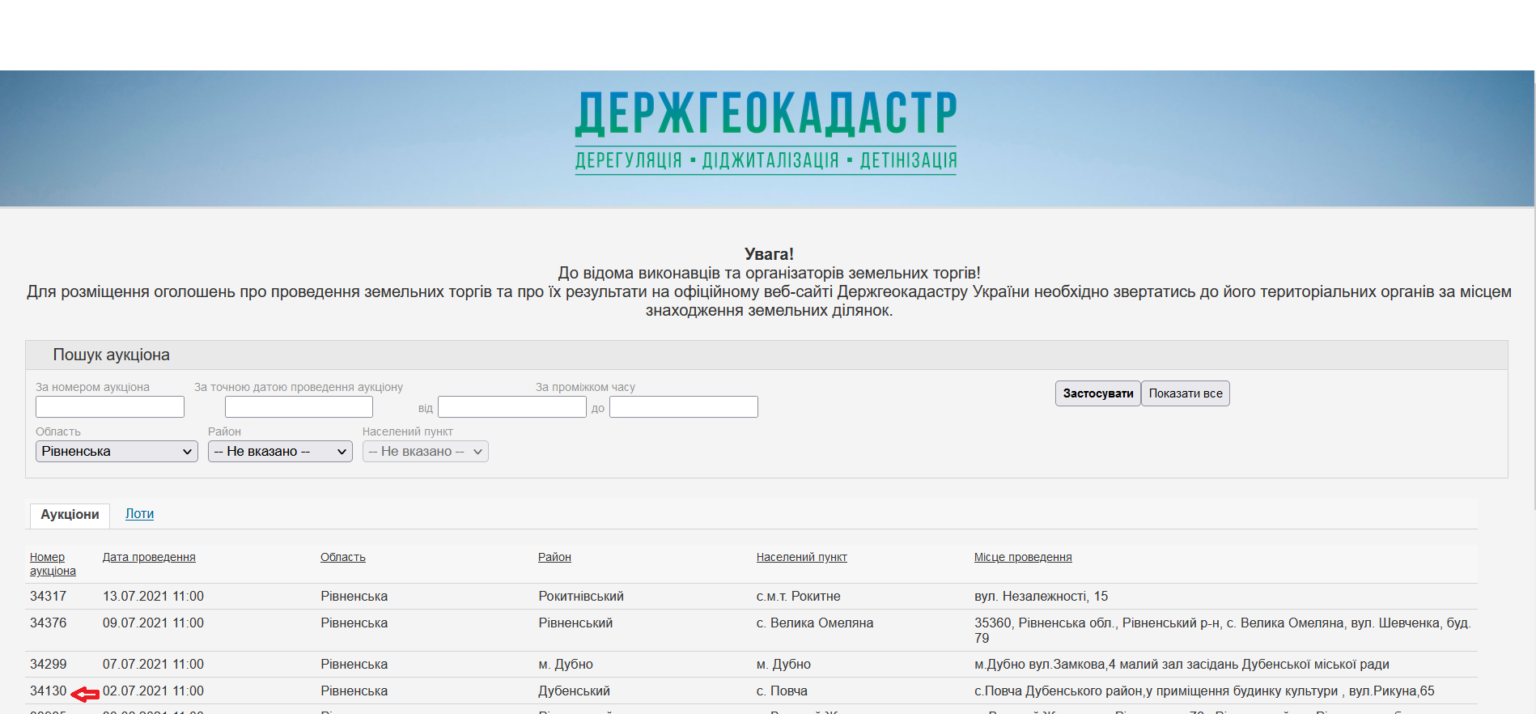This screenshot has width=1536, height=714.
Task: Sort by Дата проведення column header
Action: [x=149, y=557]
